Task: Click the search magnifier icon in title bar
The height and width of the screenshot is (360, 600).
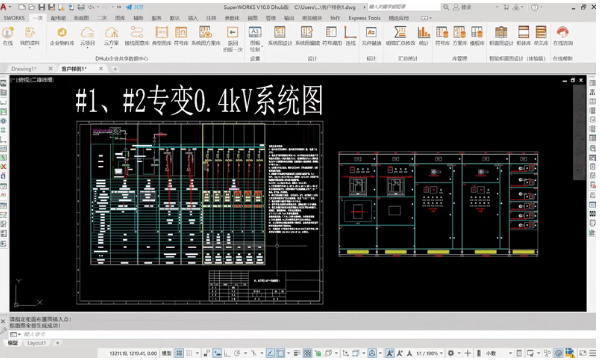Action: coord(446,7)
